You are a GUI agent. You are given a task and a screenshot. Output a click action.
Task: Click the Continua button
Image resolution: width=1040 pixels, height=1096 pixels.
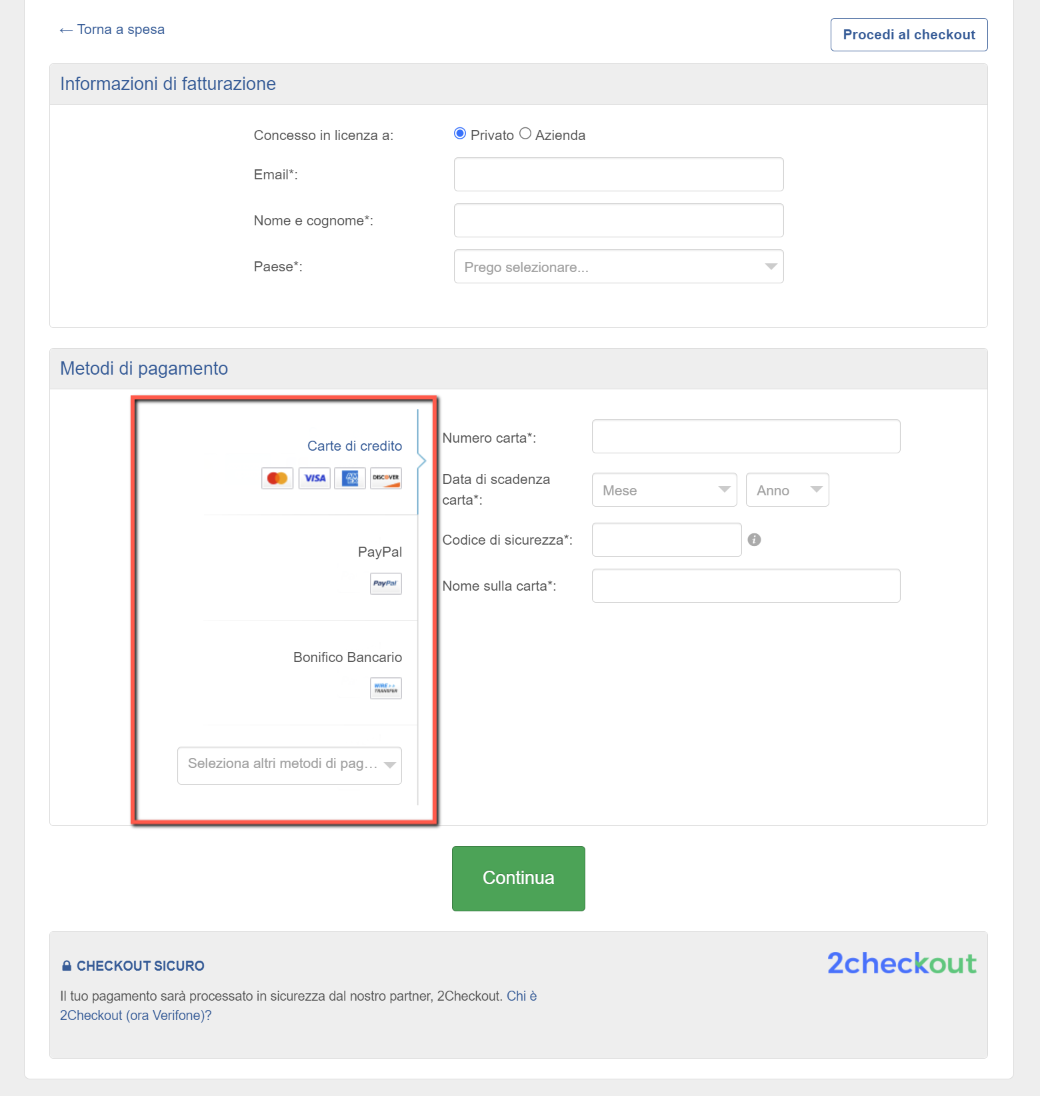pyautogui.click(x=518, y=877)
